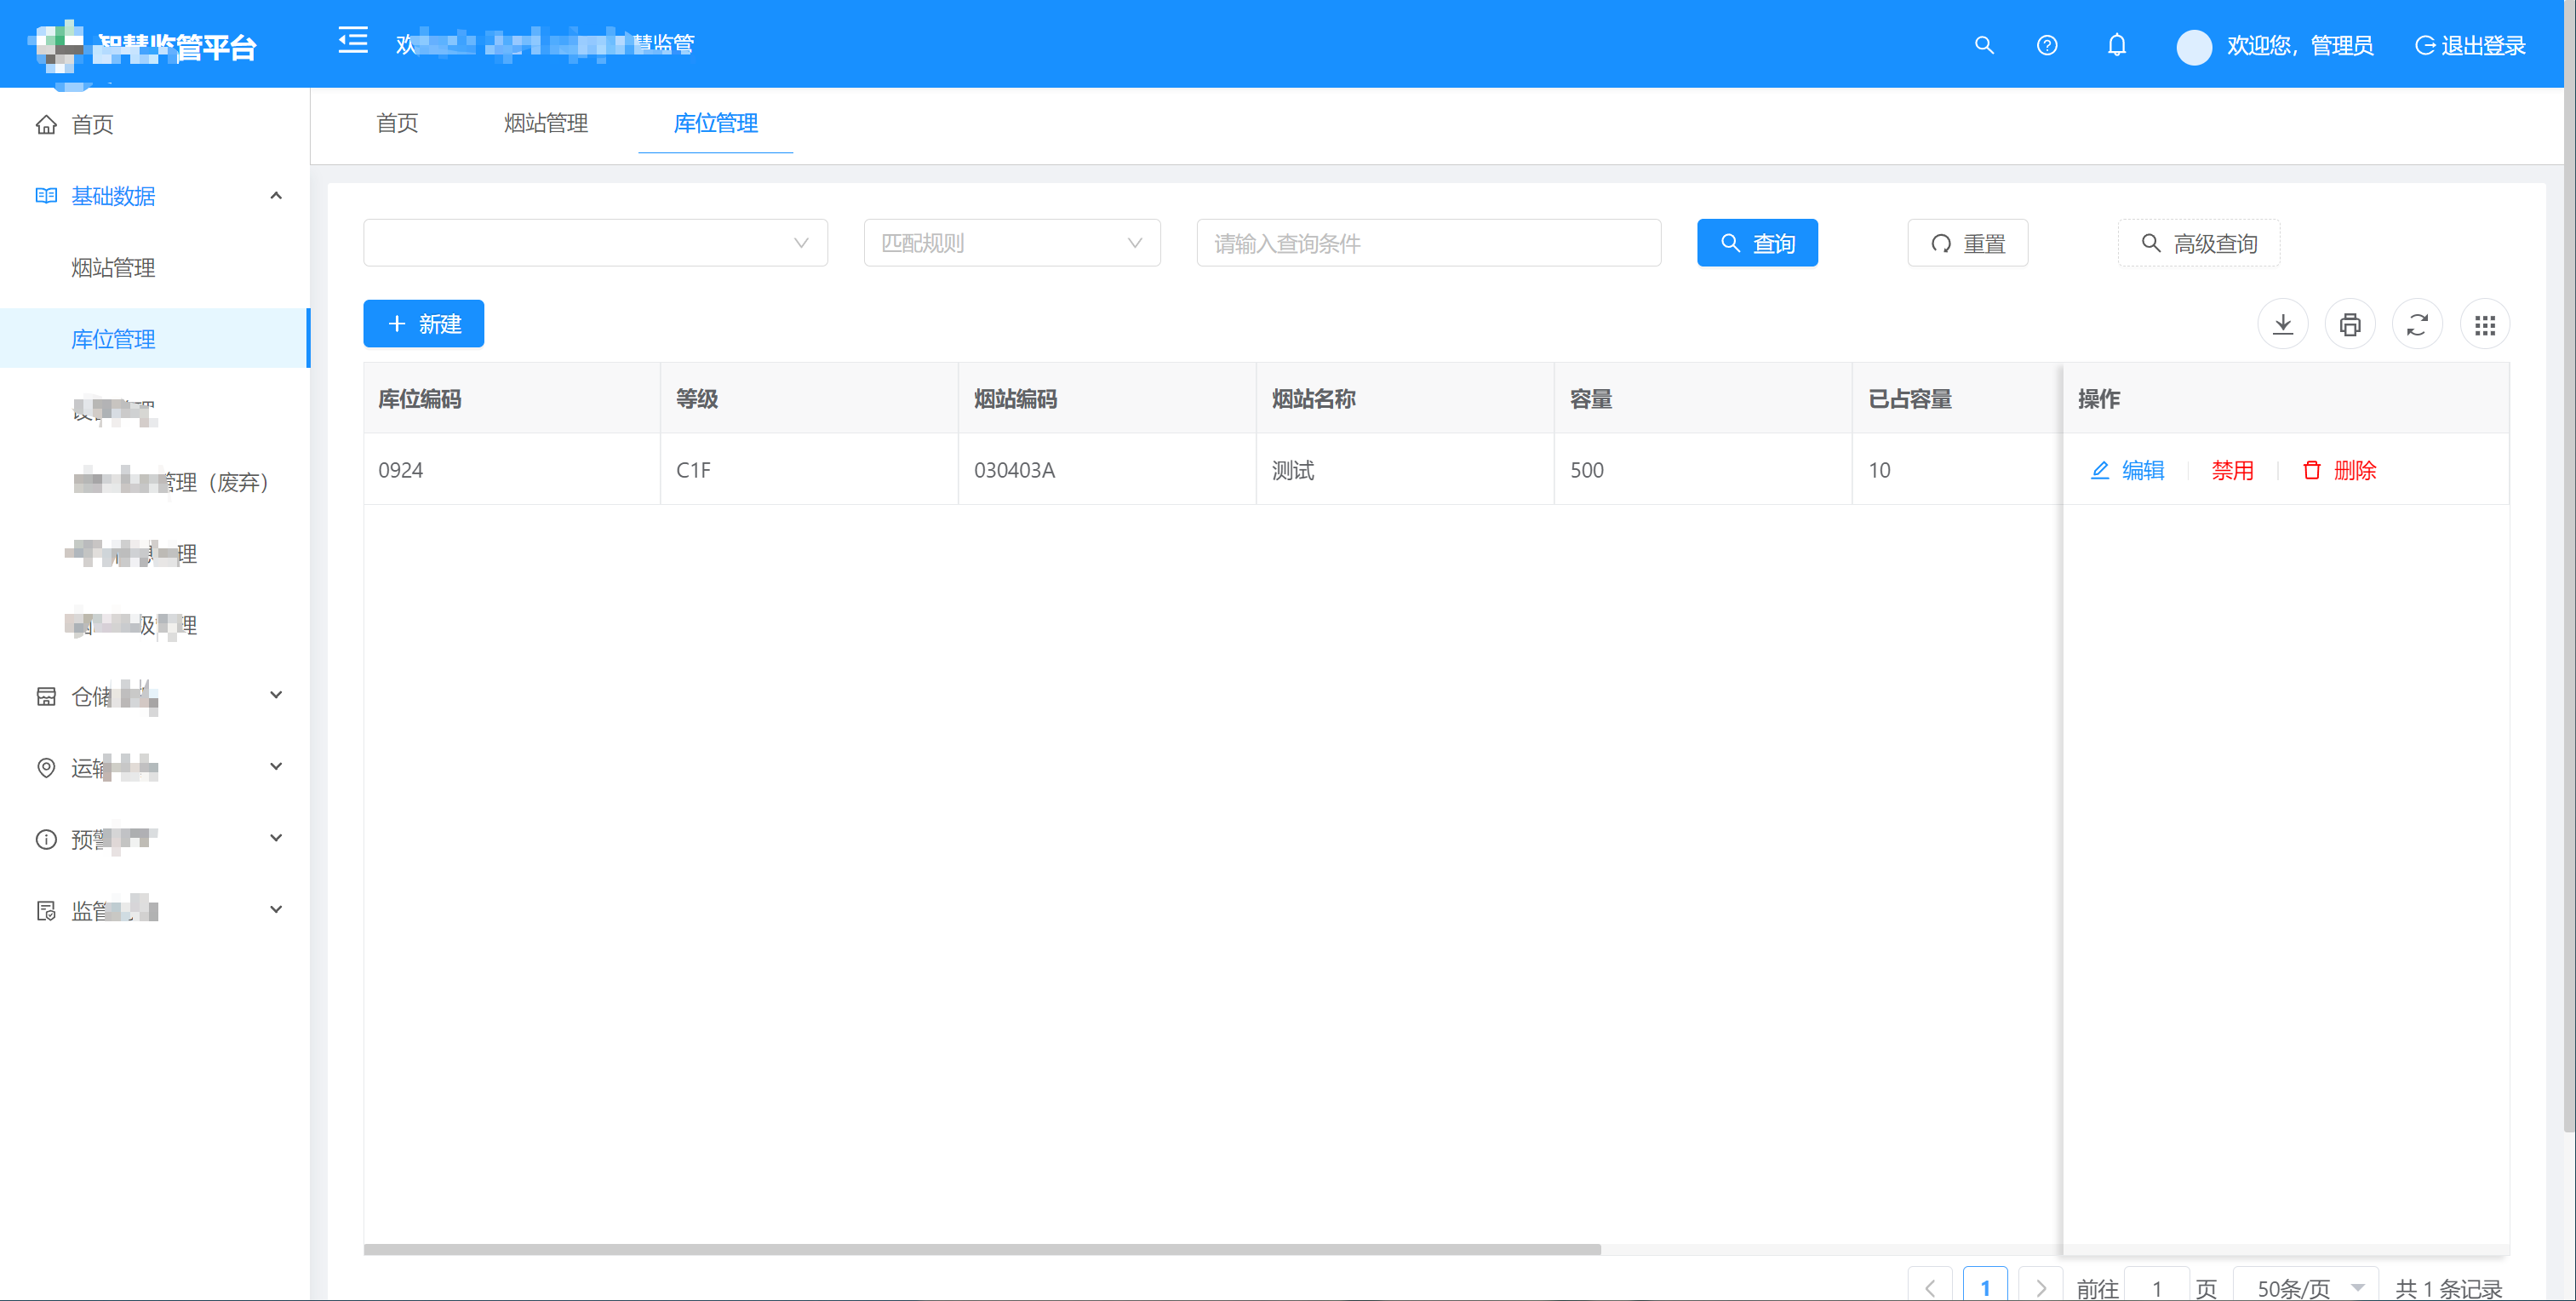Open the header search magnifier icon

[x=1984, y=45]
